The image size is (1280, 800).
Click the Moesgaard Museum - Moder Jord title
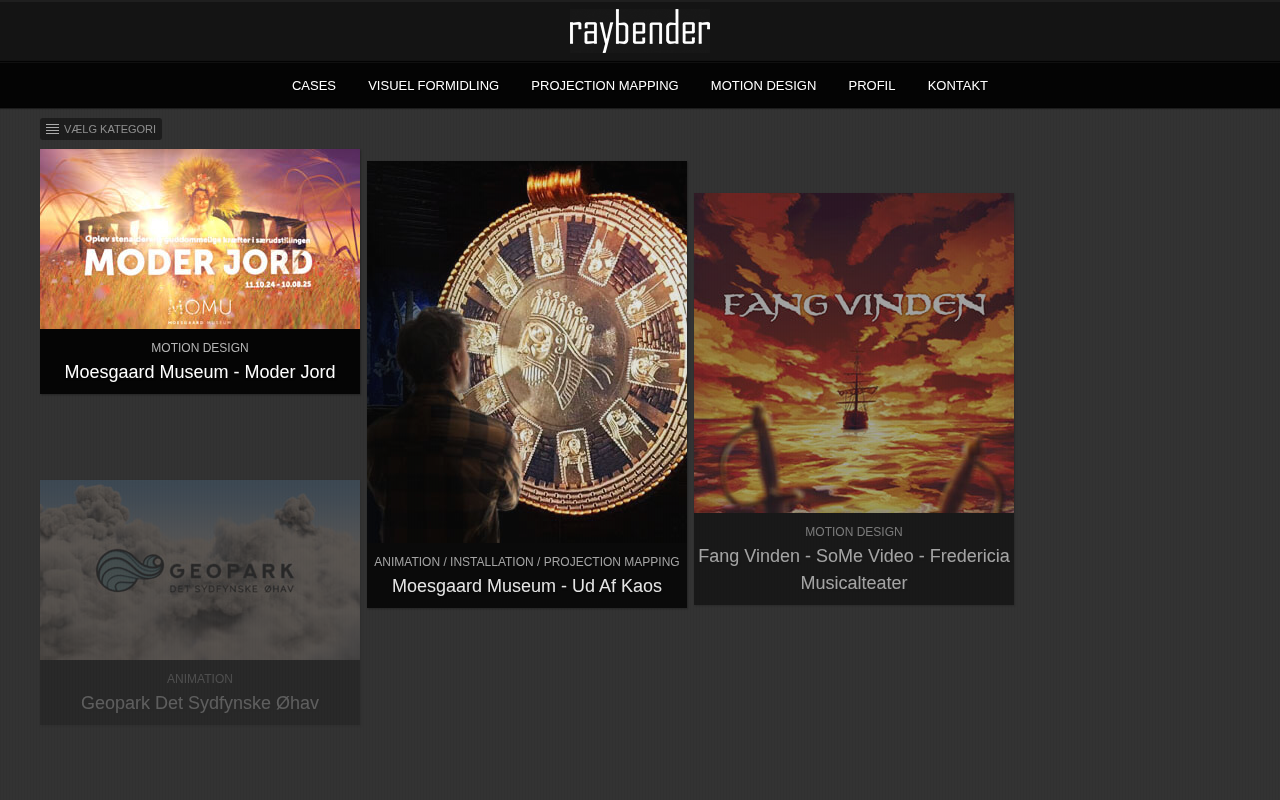click(x=200, y=372)
